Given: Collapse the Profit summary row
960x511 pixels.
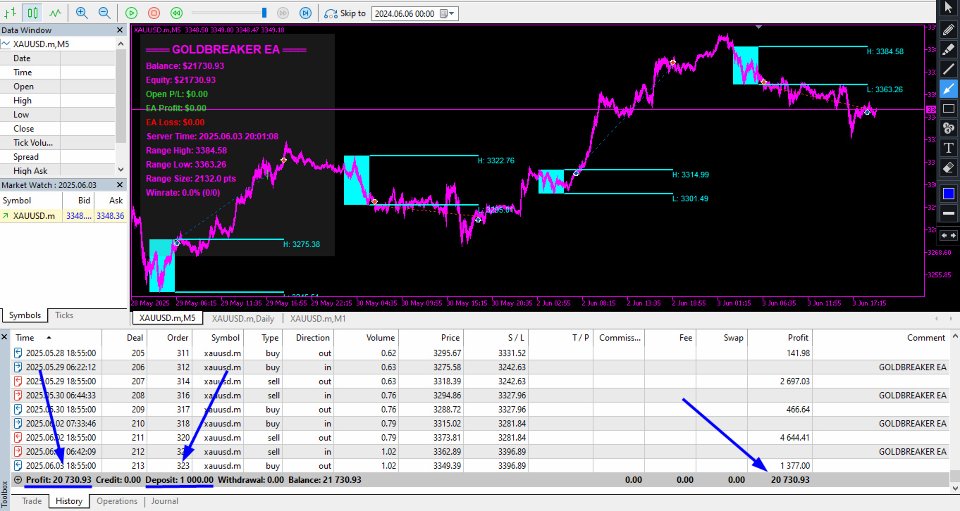Looking at the screenshot, I should click(x=18, y=480).
